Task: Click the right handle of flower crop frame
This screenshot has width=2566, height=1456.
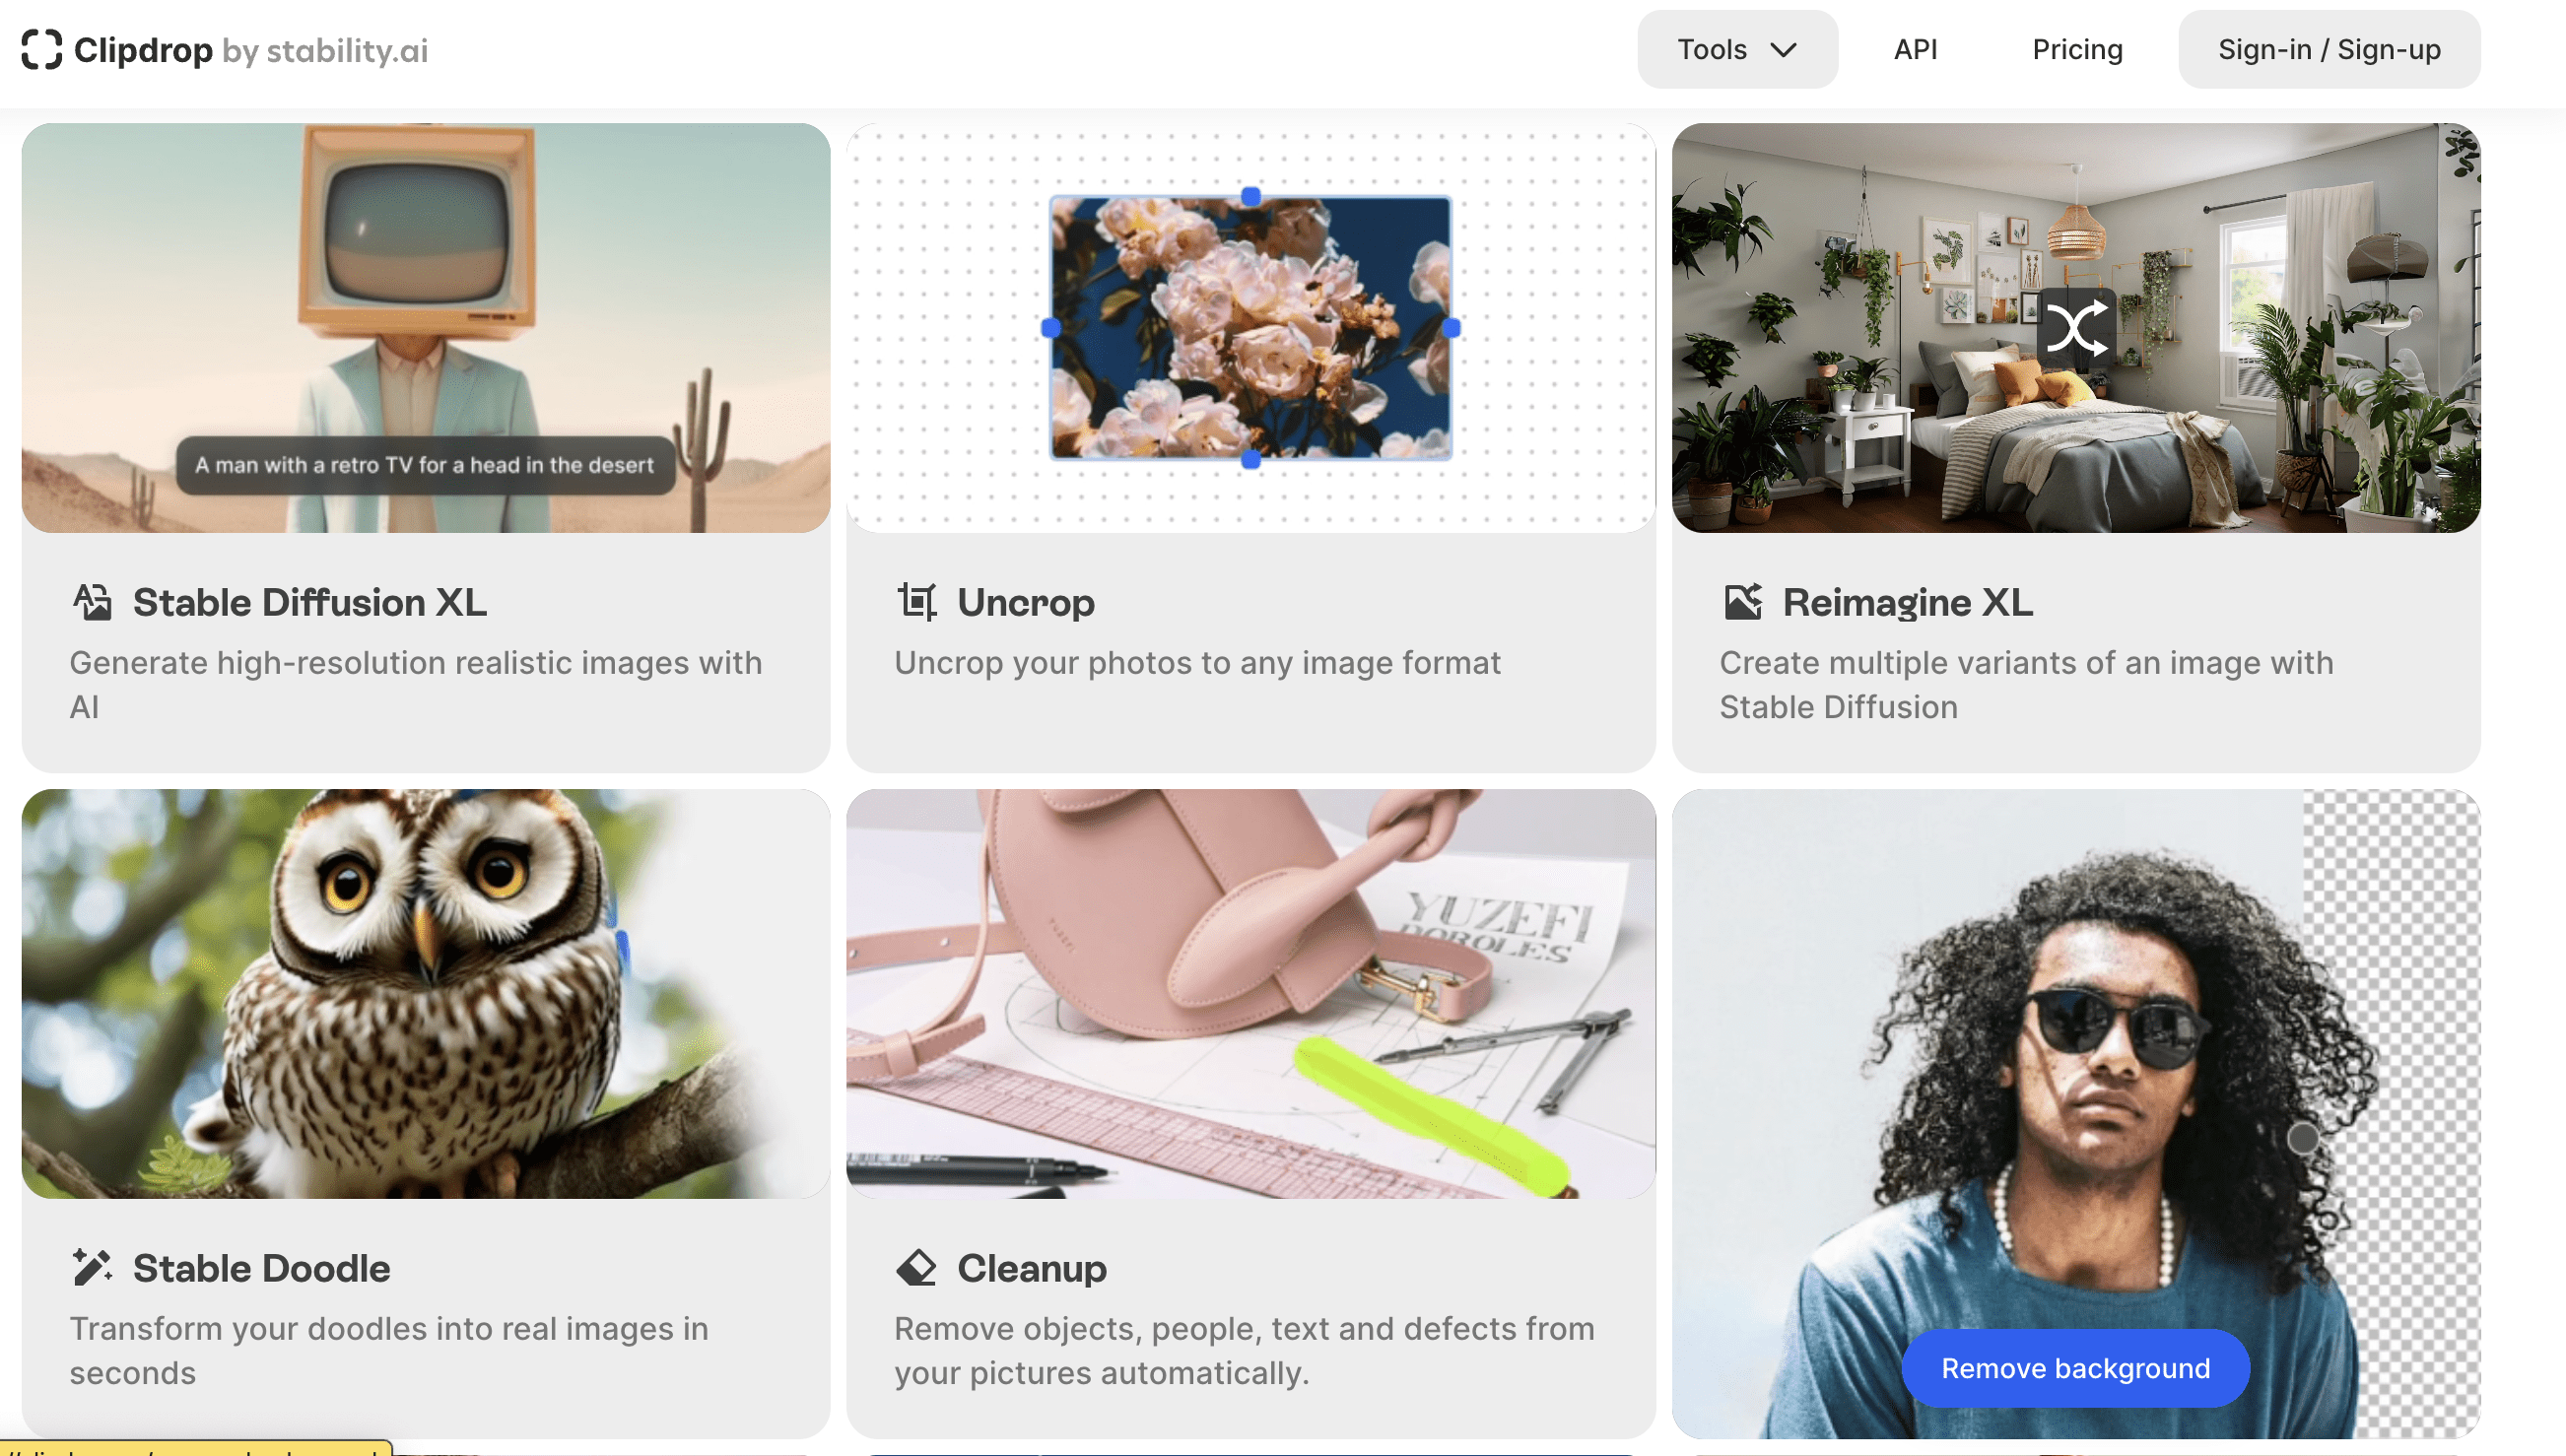Action: pyautogui.click(x=1451, y=328)
